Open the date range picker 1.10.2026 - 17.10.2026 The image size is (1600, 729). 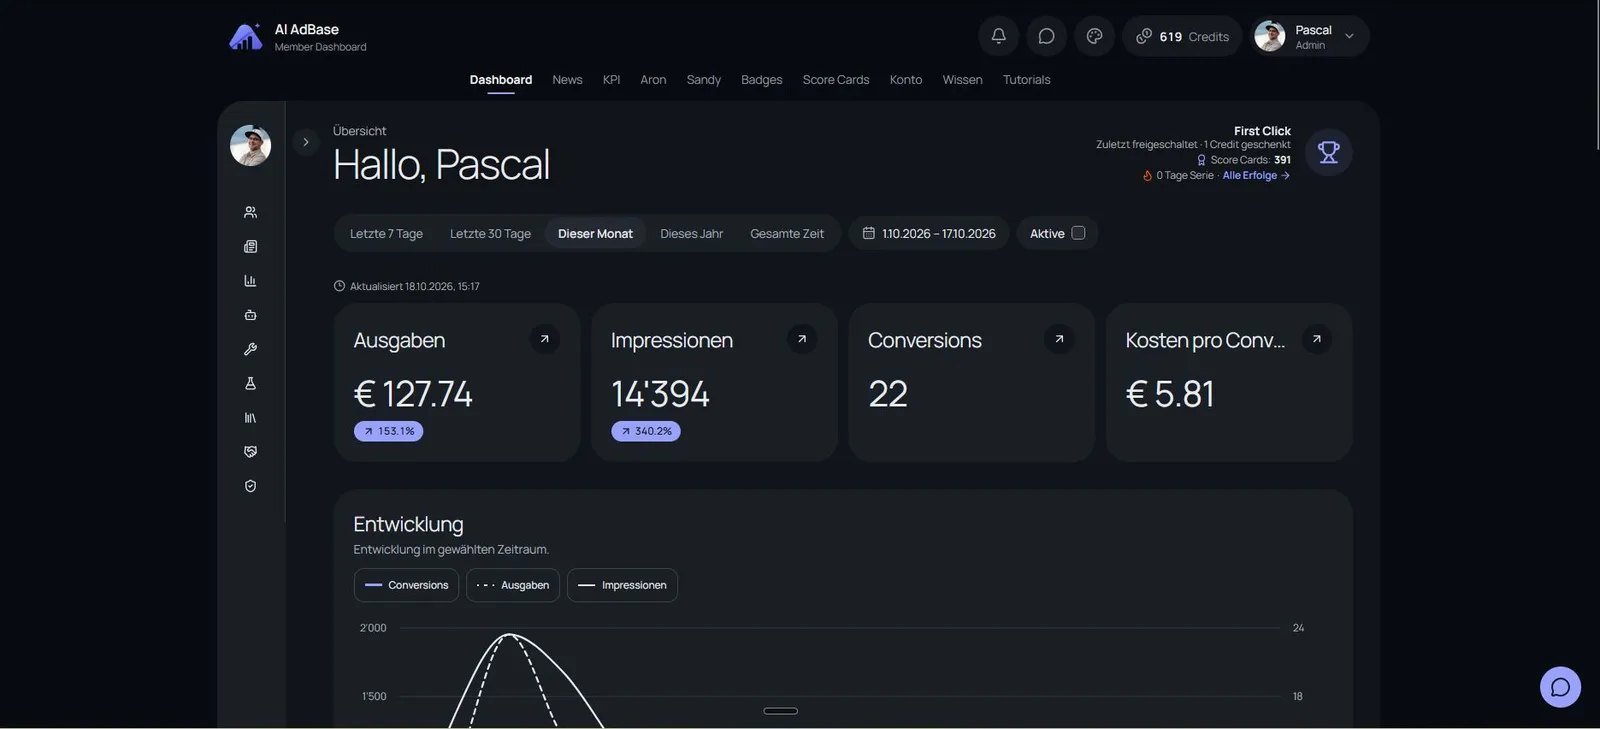pos(929,233)
